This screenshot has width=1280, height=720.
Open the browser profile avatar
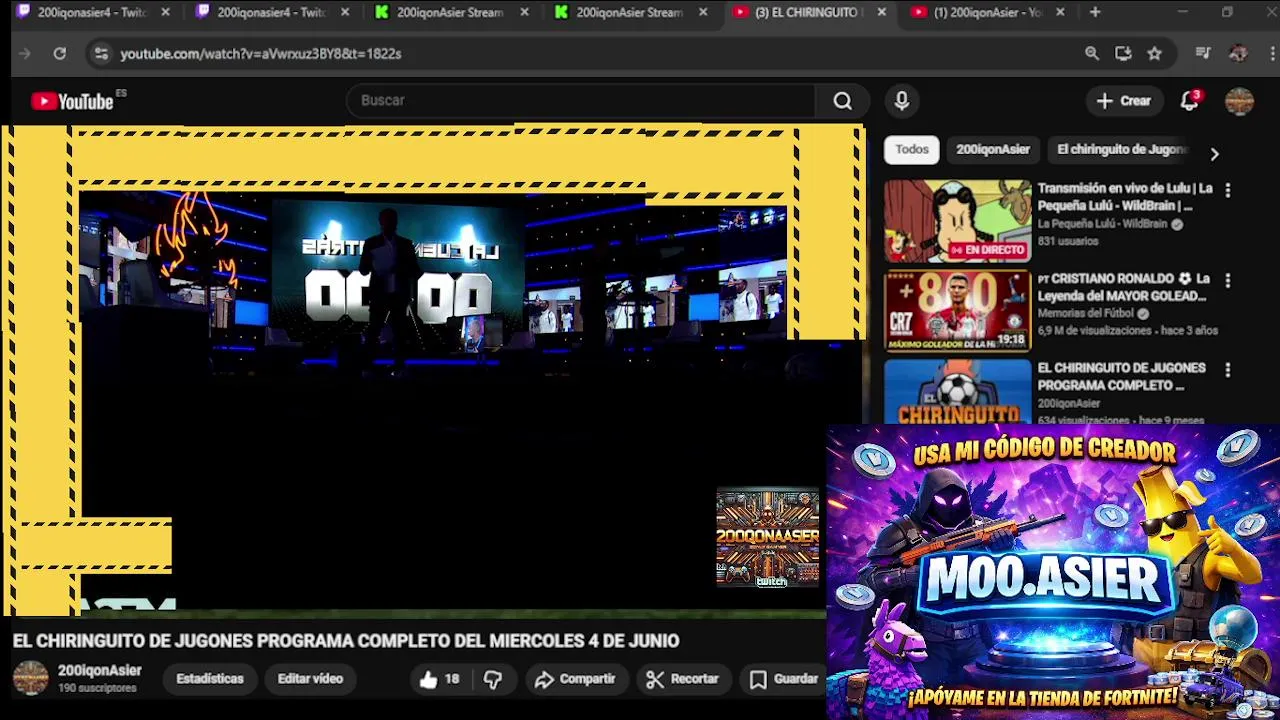point(1238,53)
